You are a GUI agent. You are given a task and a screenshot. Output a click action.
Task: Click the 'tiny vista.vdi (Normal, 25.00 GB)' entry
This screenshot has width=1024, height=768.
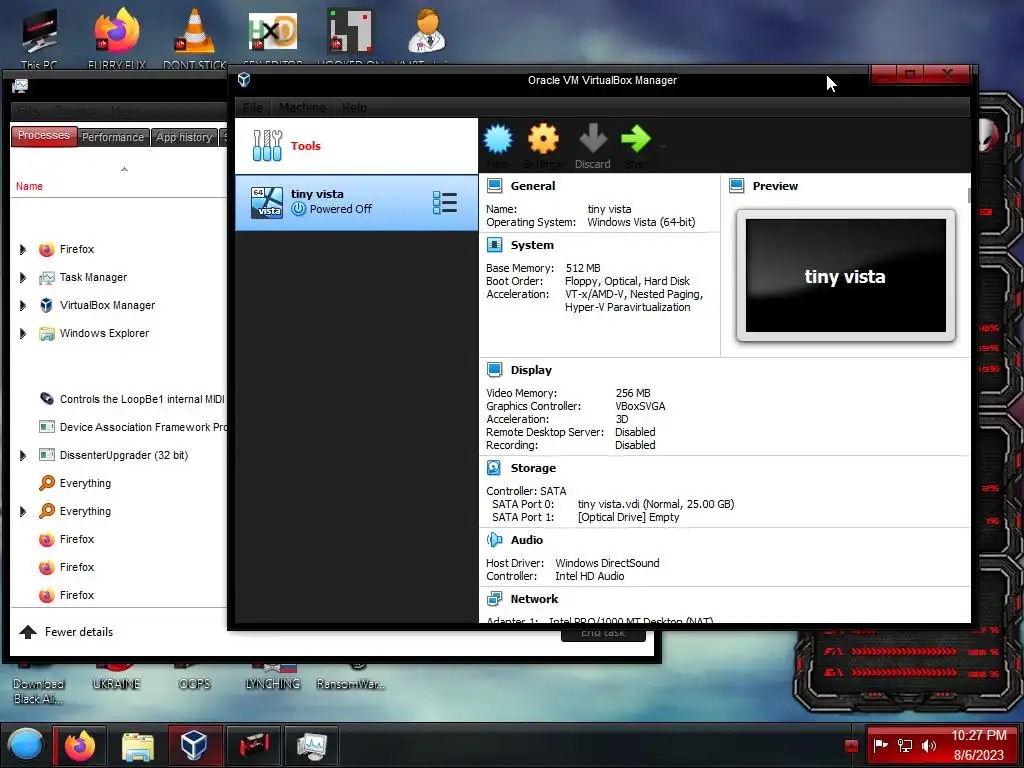[656, 504]
